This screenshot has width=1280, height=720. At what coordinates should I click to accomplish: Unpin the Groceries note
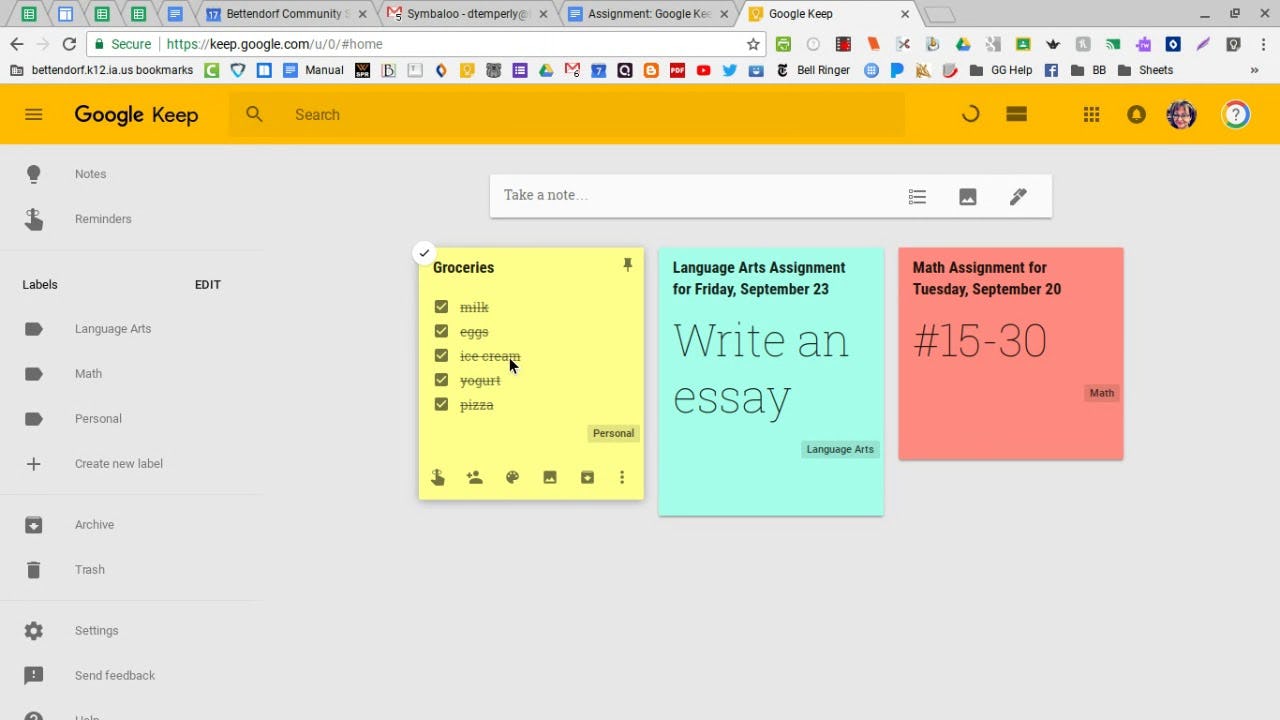(x=628, y=264)
